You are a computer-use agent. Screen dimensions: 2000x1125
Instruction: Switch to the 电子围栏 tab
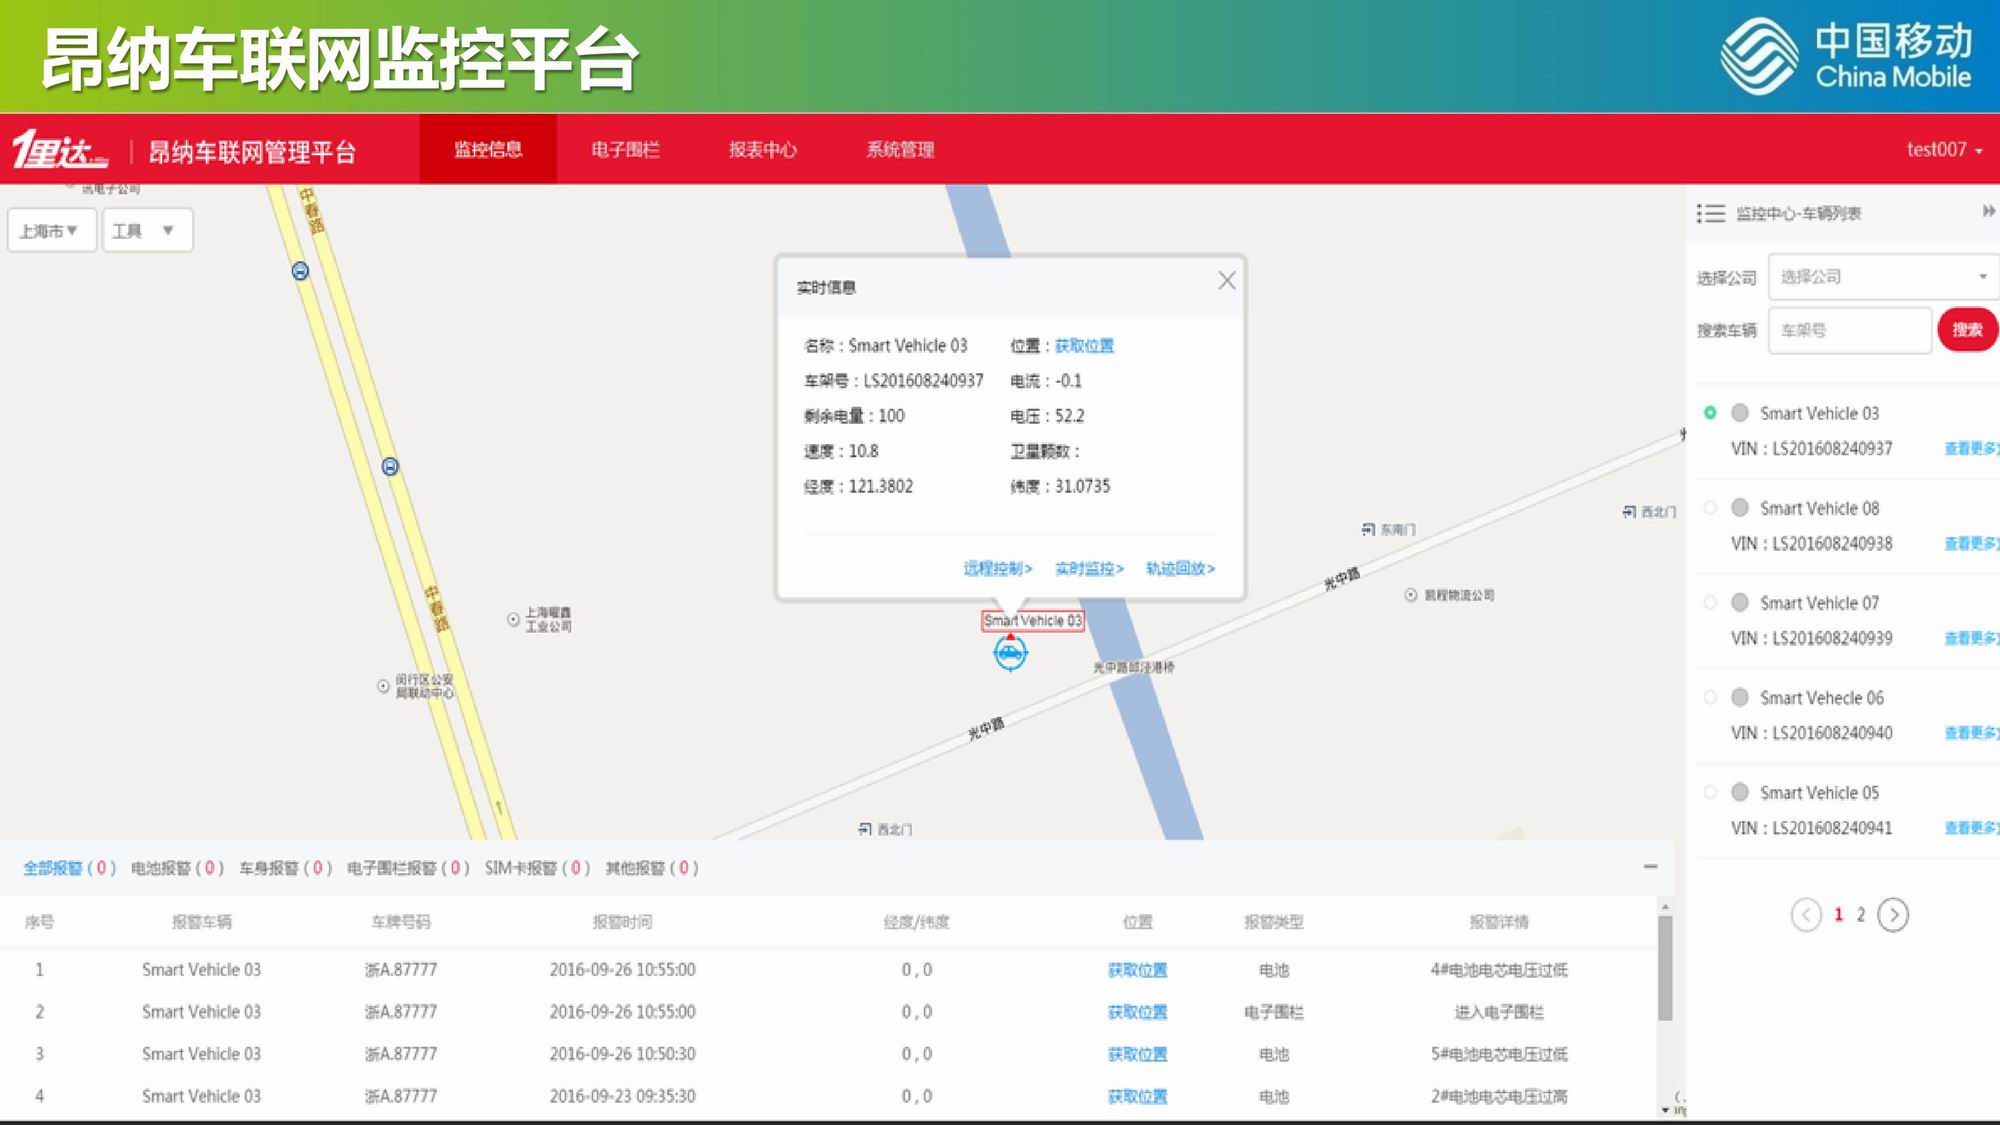[x=625, y=150]
